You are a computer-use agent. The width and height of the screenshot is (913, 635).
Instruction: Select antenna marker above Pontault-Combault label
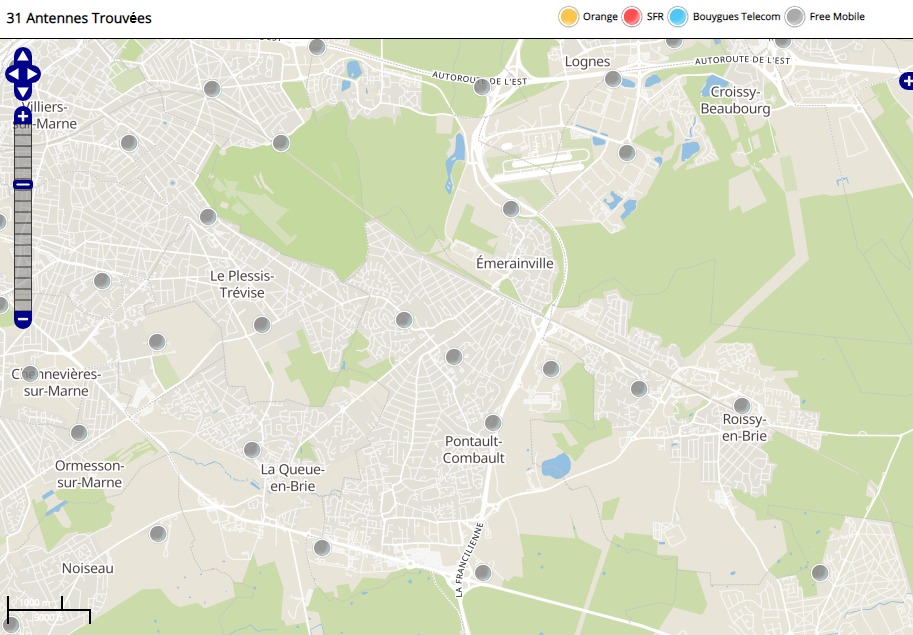tap(492, 423)
